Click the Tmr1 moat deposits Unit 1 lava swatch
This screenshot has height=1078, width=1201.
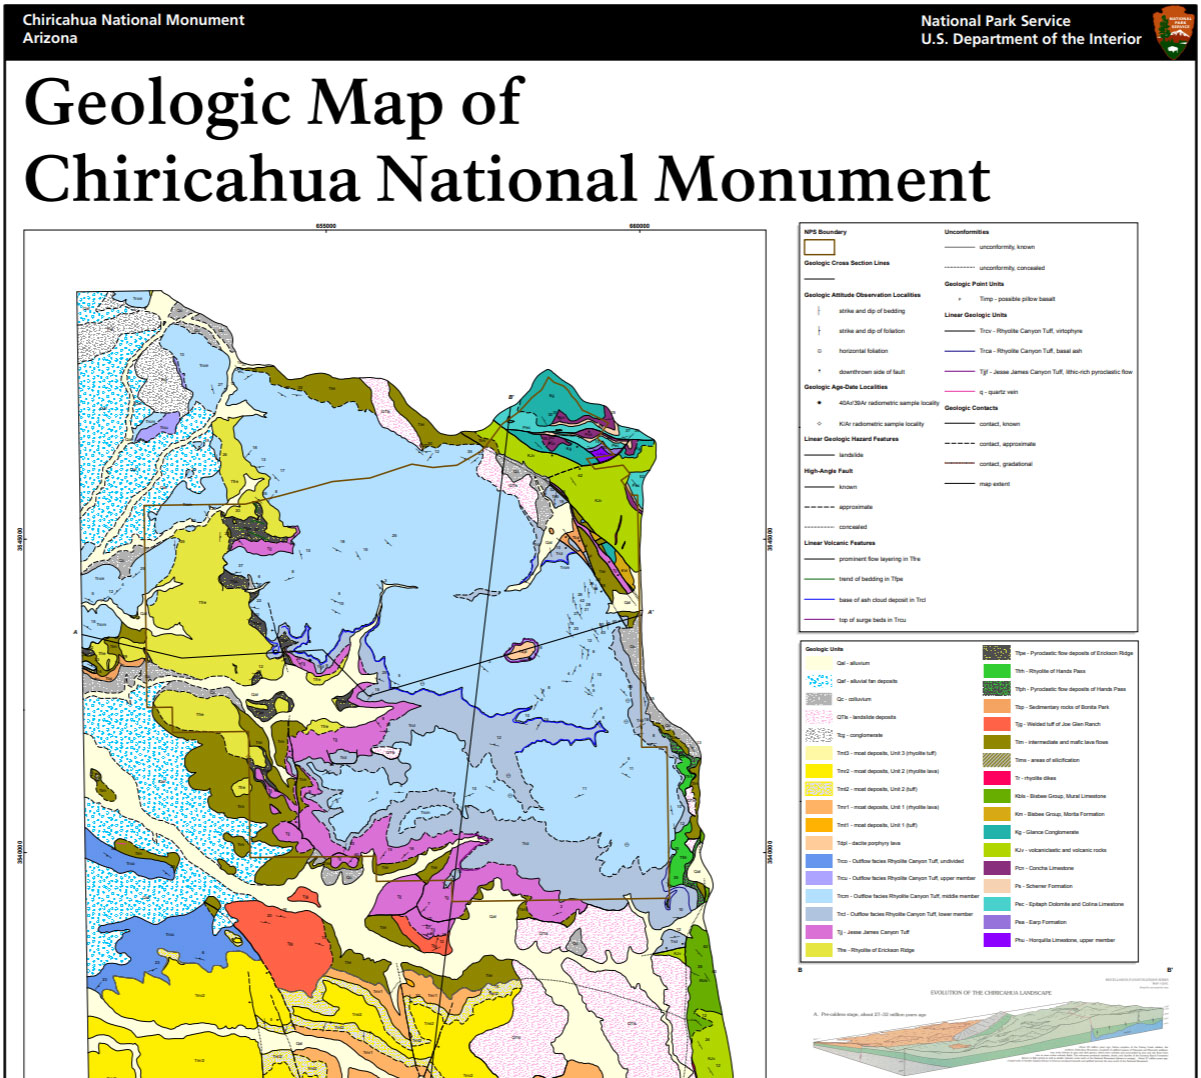(819, 807)
